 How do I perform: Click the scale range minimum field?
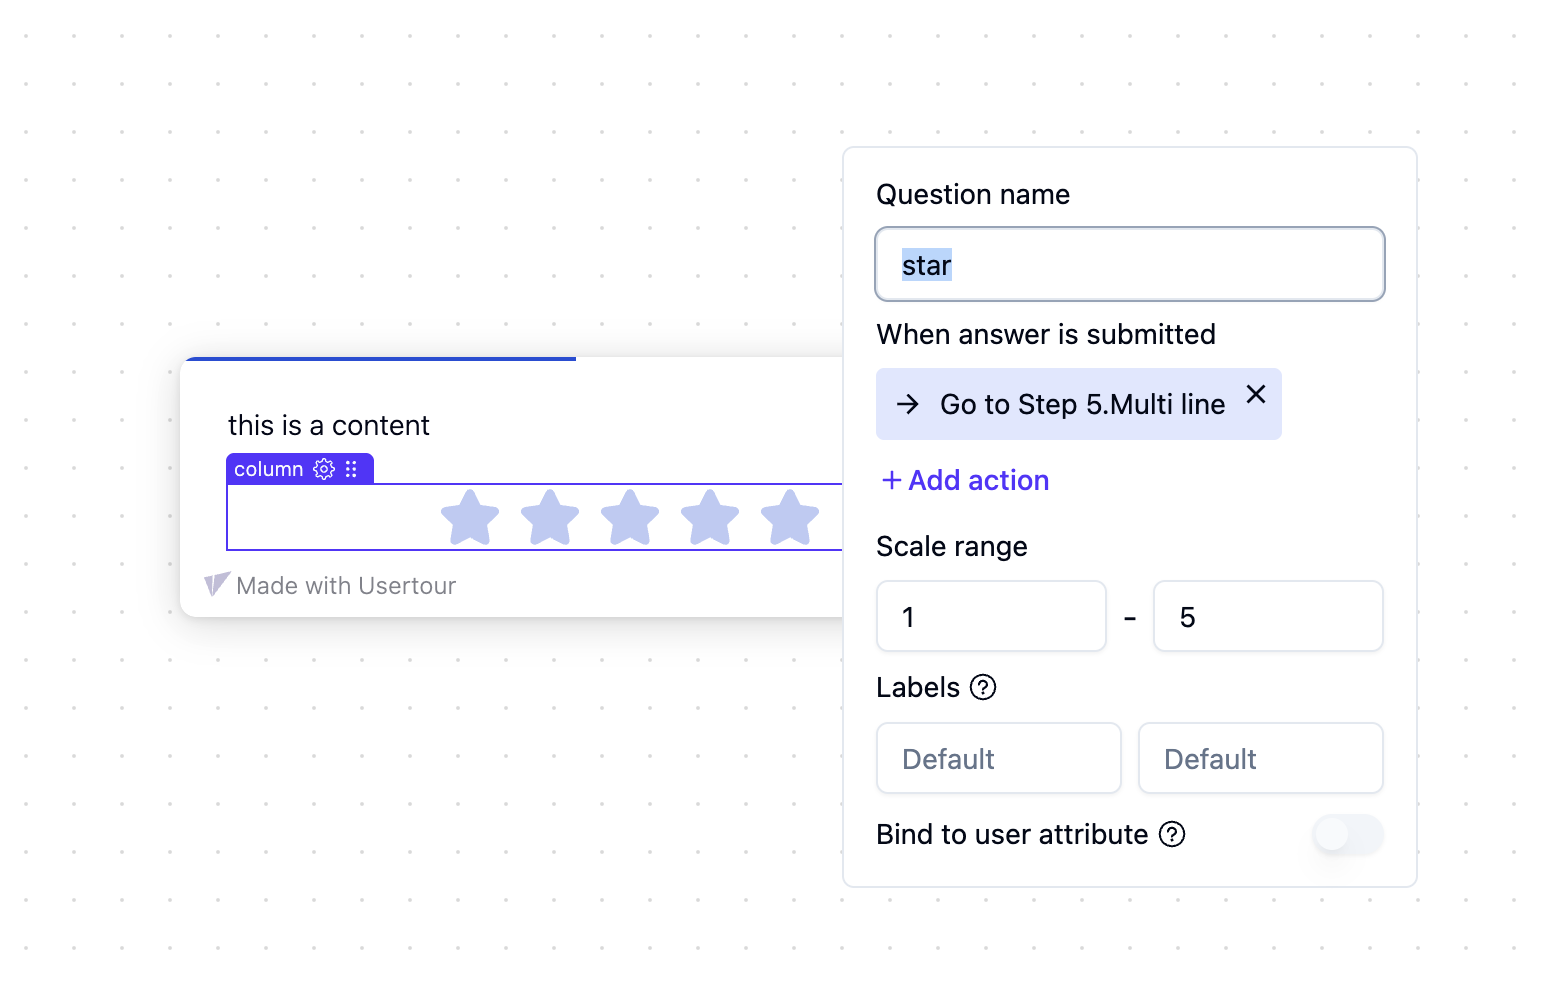[991, 617]
